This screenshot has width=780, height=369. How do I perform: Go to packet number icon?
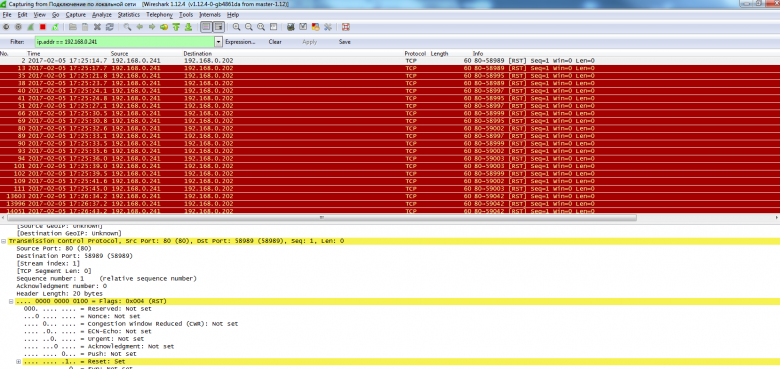[x=164, y=27]
